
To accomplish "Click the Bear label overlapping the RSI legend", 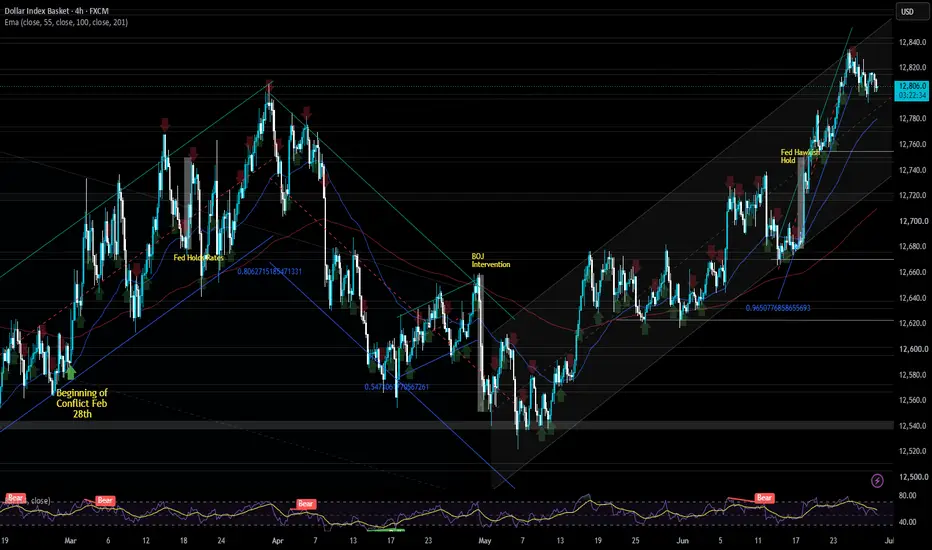I will (15, 498).
